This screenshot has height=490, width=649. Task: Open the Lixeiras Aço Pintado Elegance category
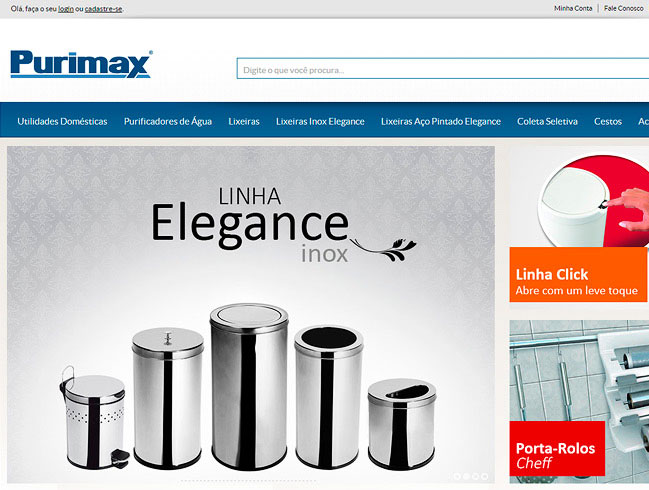[x=441, y=121]
